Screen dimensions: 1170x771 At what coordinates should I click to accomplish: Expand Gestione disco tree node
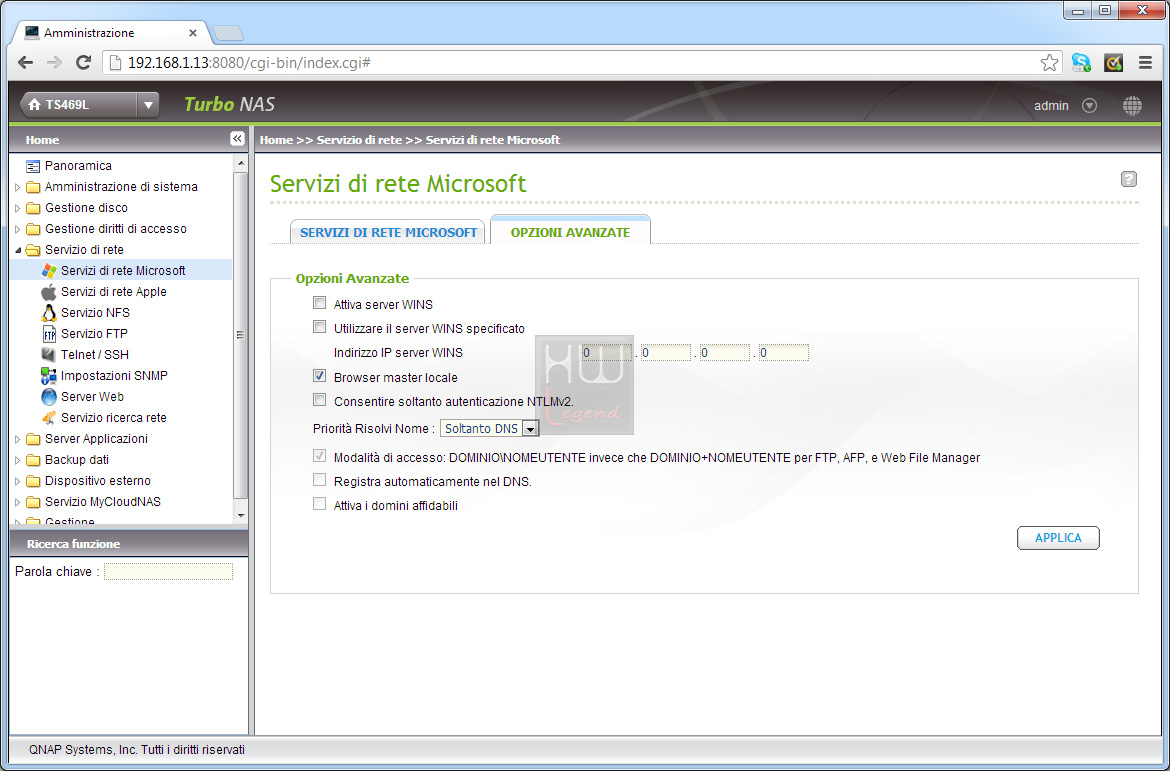pyautogui.click(x=18, y=207)
